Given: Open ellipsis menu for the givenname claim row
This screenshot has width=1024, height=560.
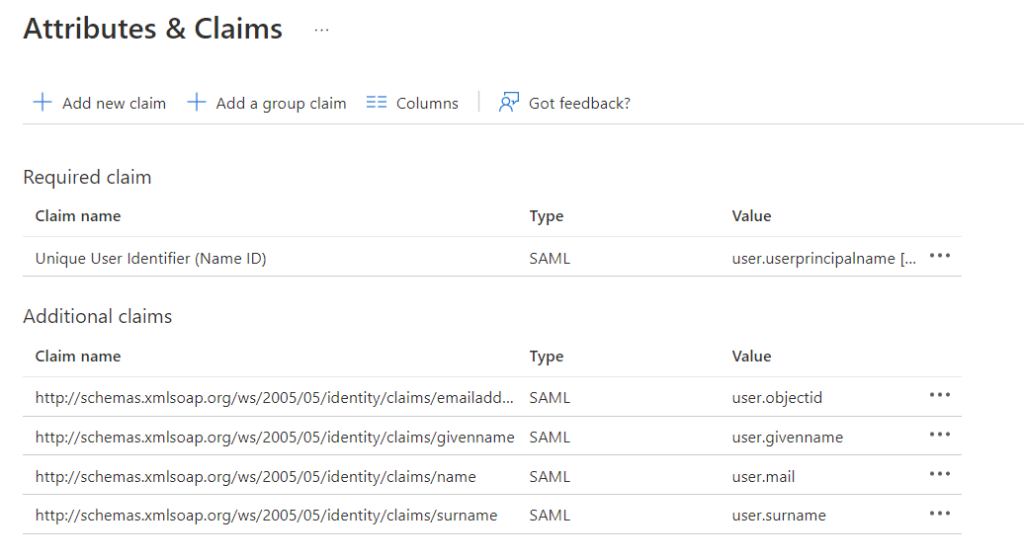Looking at the screenshot, I should pos(939,434).
